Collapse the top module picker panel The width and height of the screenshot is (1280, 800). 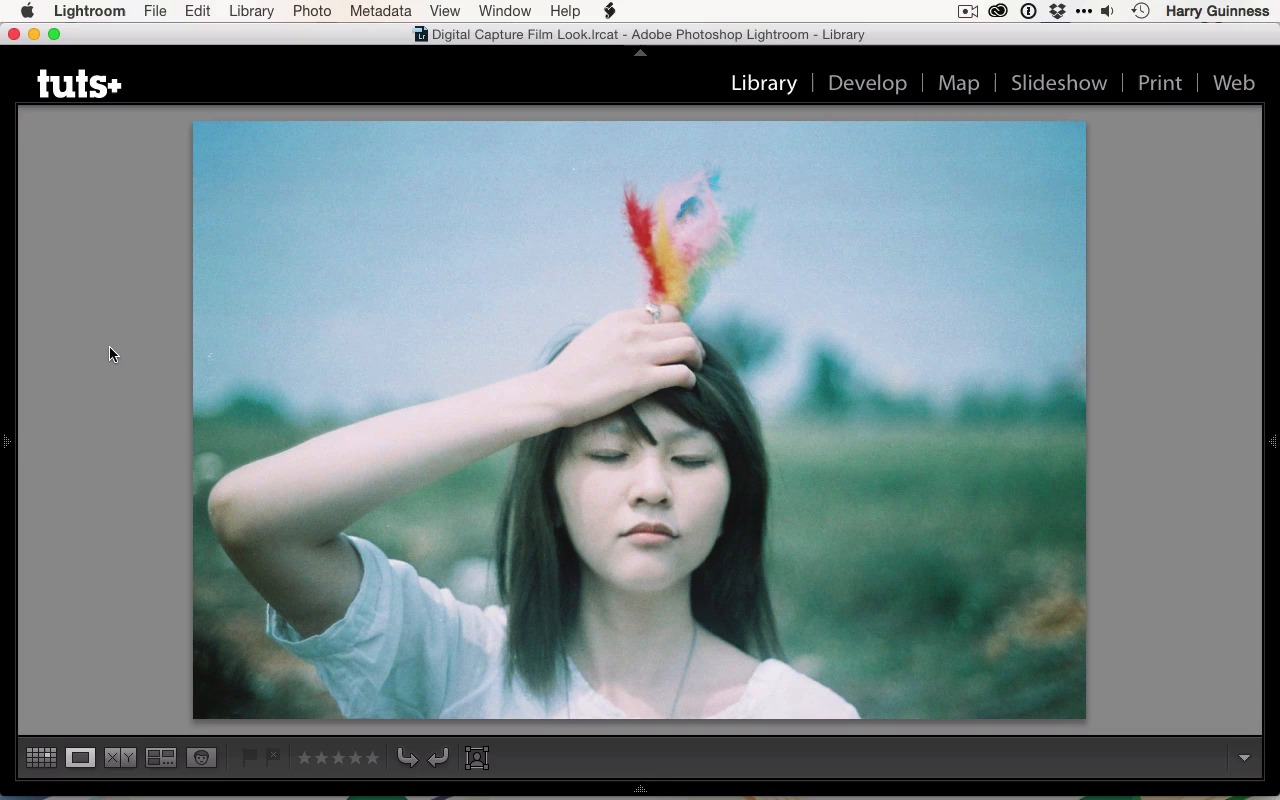tap(640, 52)
